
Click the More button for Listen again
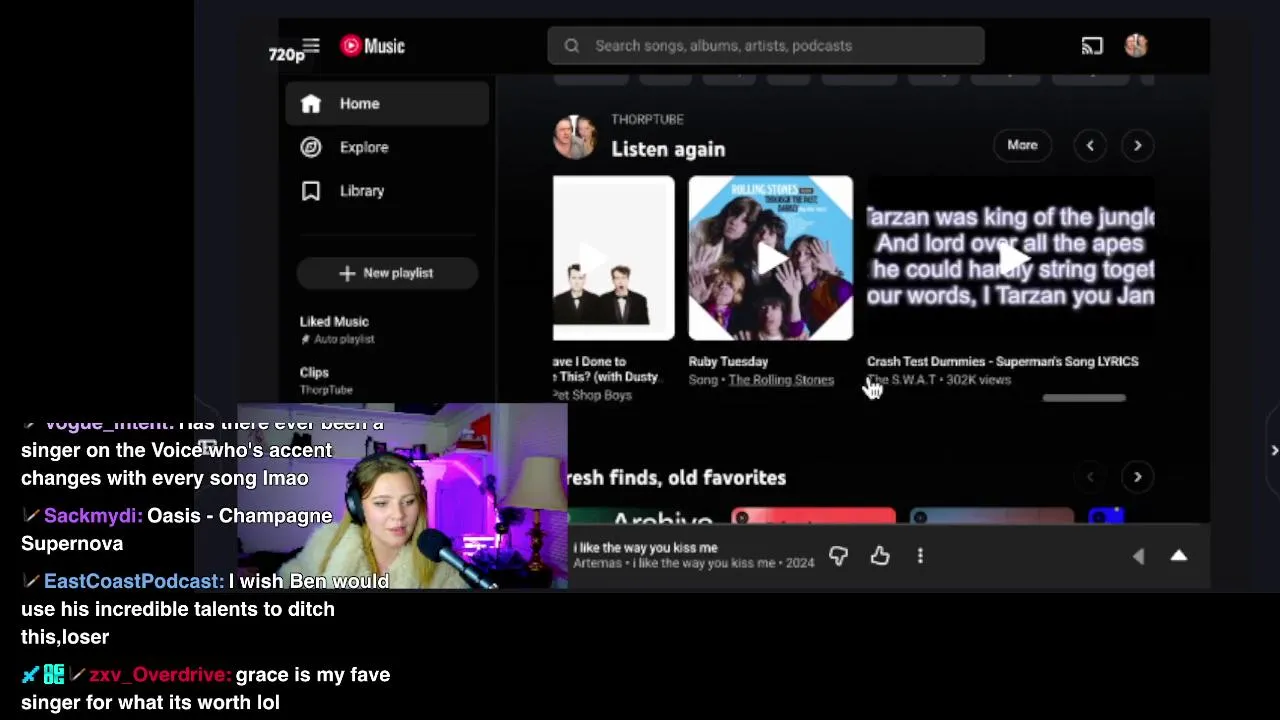pos(1022,145)
